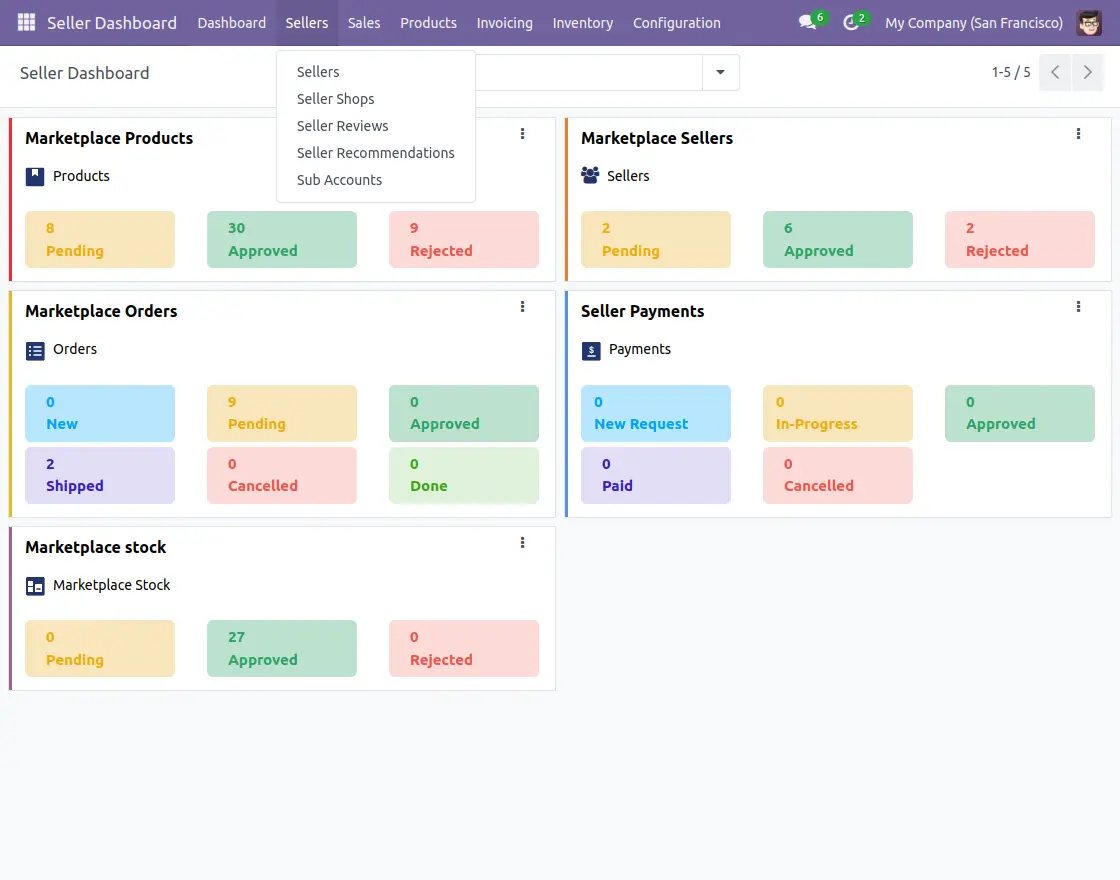Select Sub Accounts from the Sellers menu
This screenshot has width=1120, height=880.
pyautogui.click(x=339, y=179)
